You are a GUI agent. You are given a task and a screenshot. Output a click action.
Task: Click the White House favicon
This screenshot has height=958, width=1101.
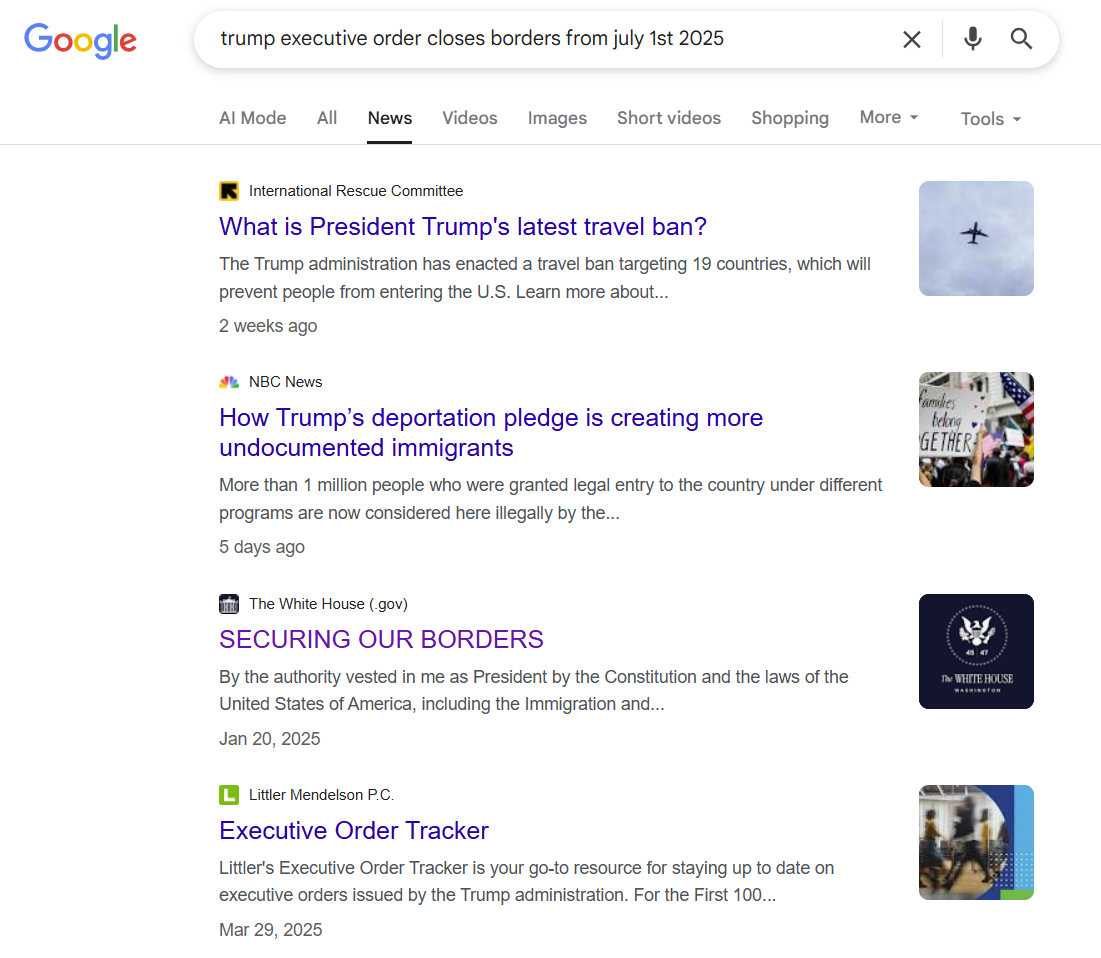(x=229, y=604)
